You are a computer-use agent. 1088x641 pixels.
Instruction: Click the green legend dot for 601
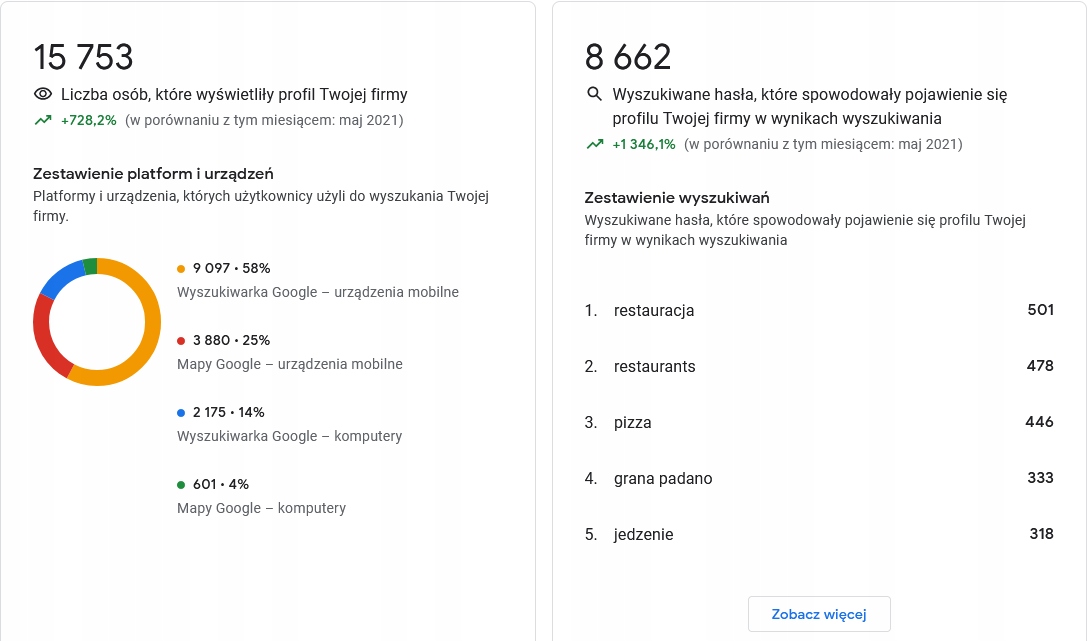(181, 484)
